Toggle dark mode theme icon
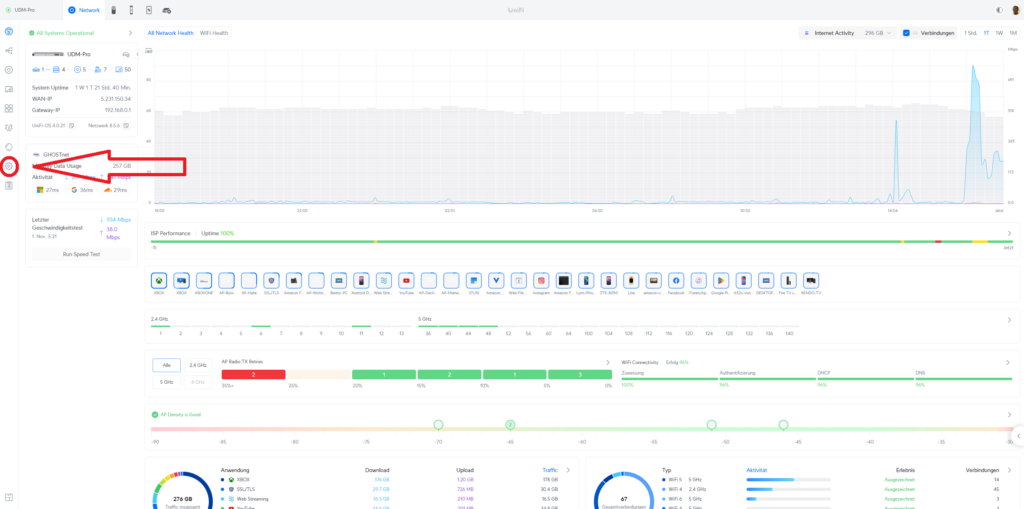Viewport: 1024px width, 509px height. tap(999, 9)
